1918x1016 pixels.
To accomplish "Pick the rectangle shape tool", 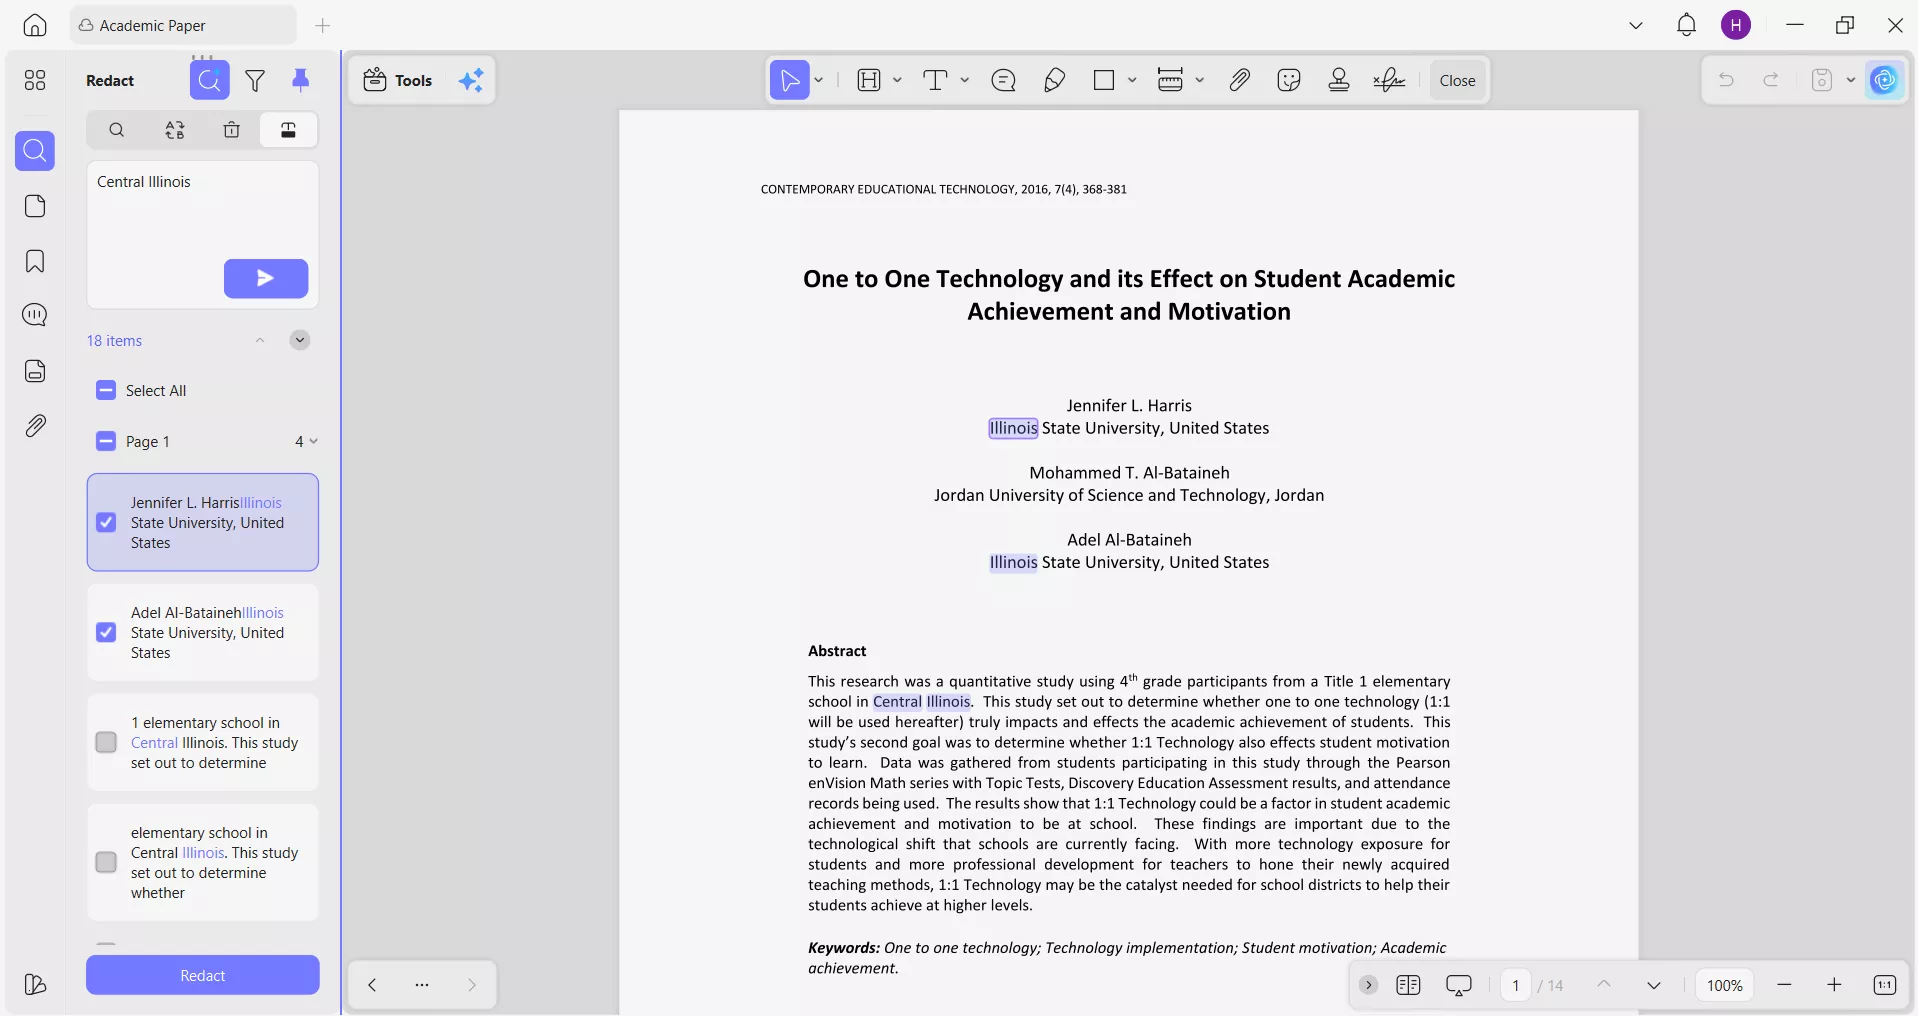I will click(x=1104, y=80).
